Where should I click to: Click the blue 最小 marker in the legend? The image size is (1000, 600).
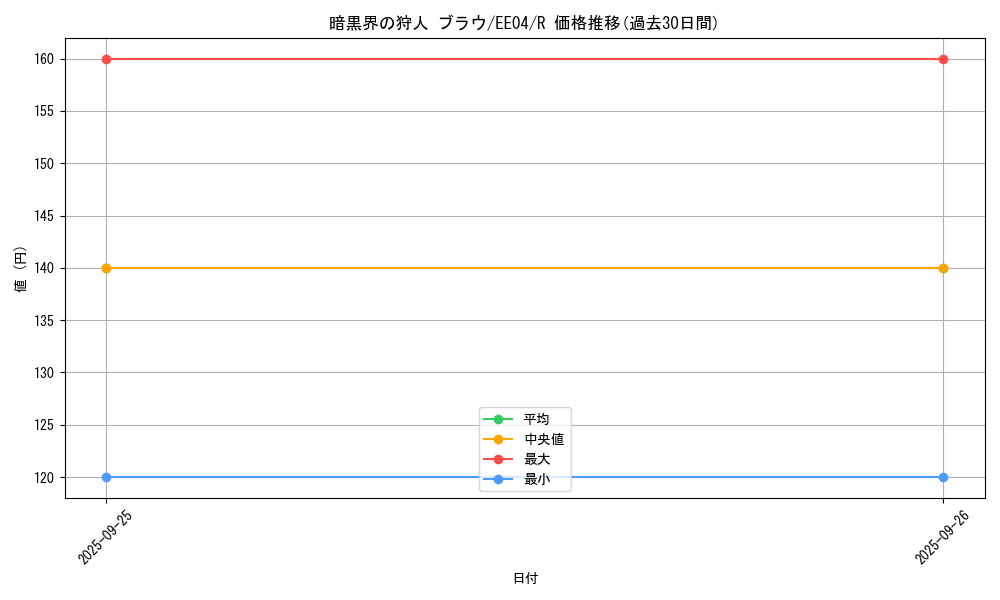coord(498,480)
